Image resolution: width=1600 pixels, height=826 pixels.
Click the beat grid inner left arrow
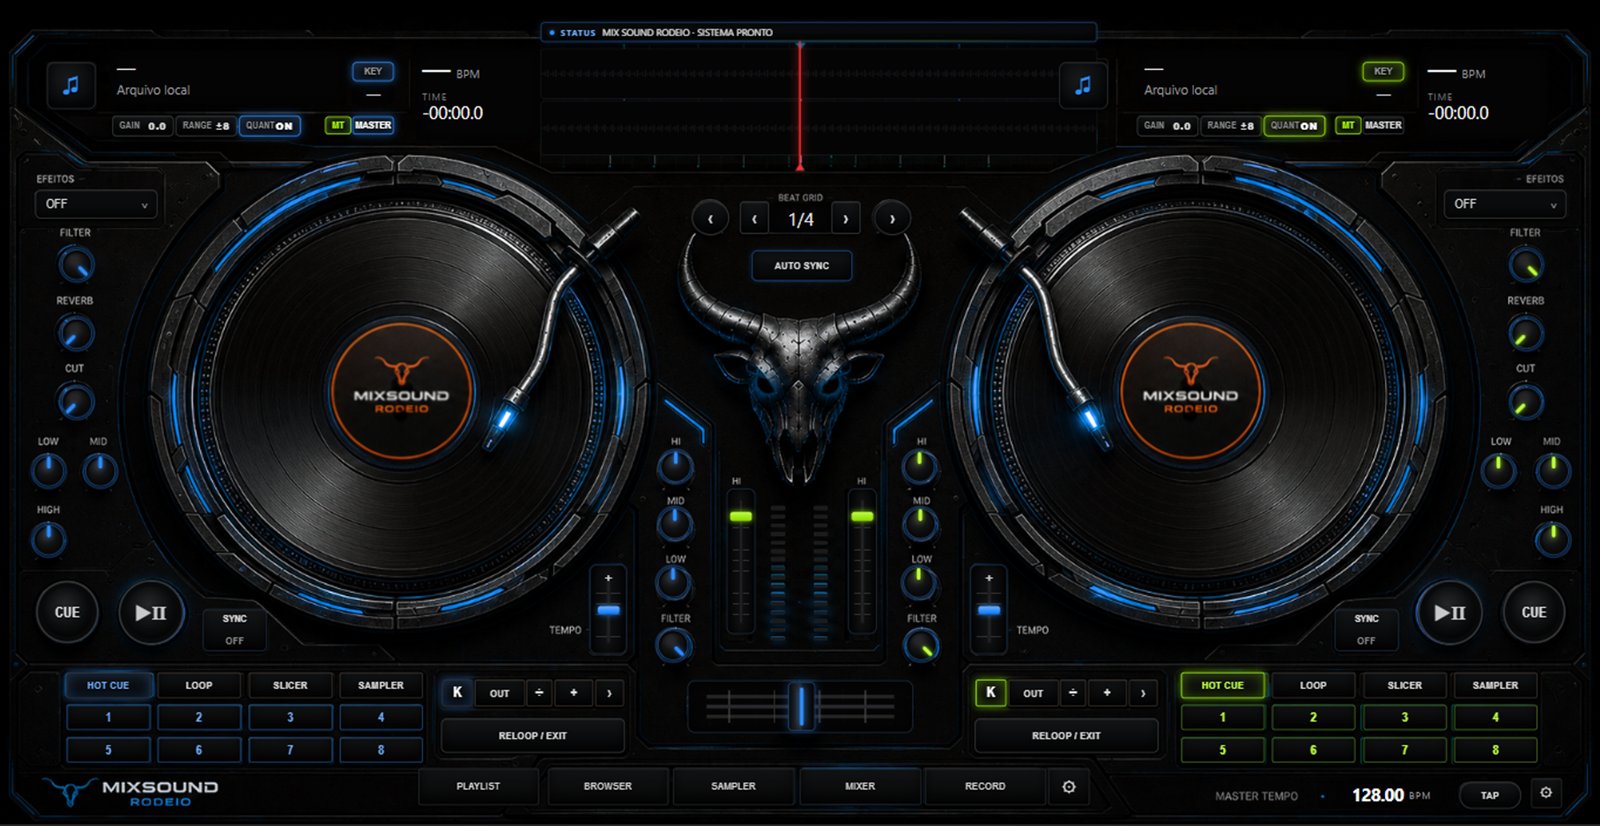click(754, 218)
